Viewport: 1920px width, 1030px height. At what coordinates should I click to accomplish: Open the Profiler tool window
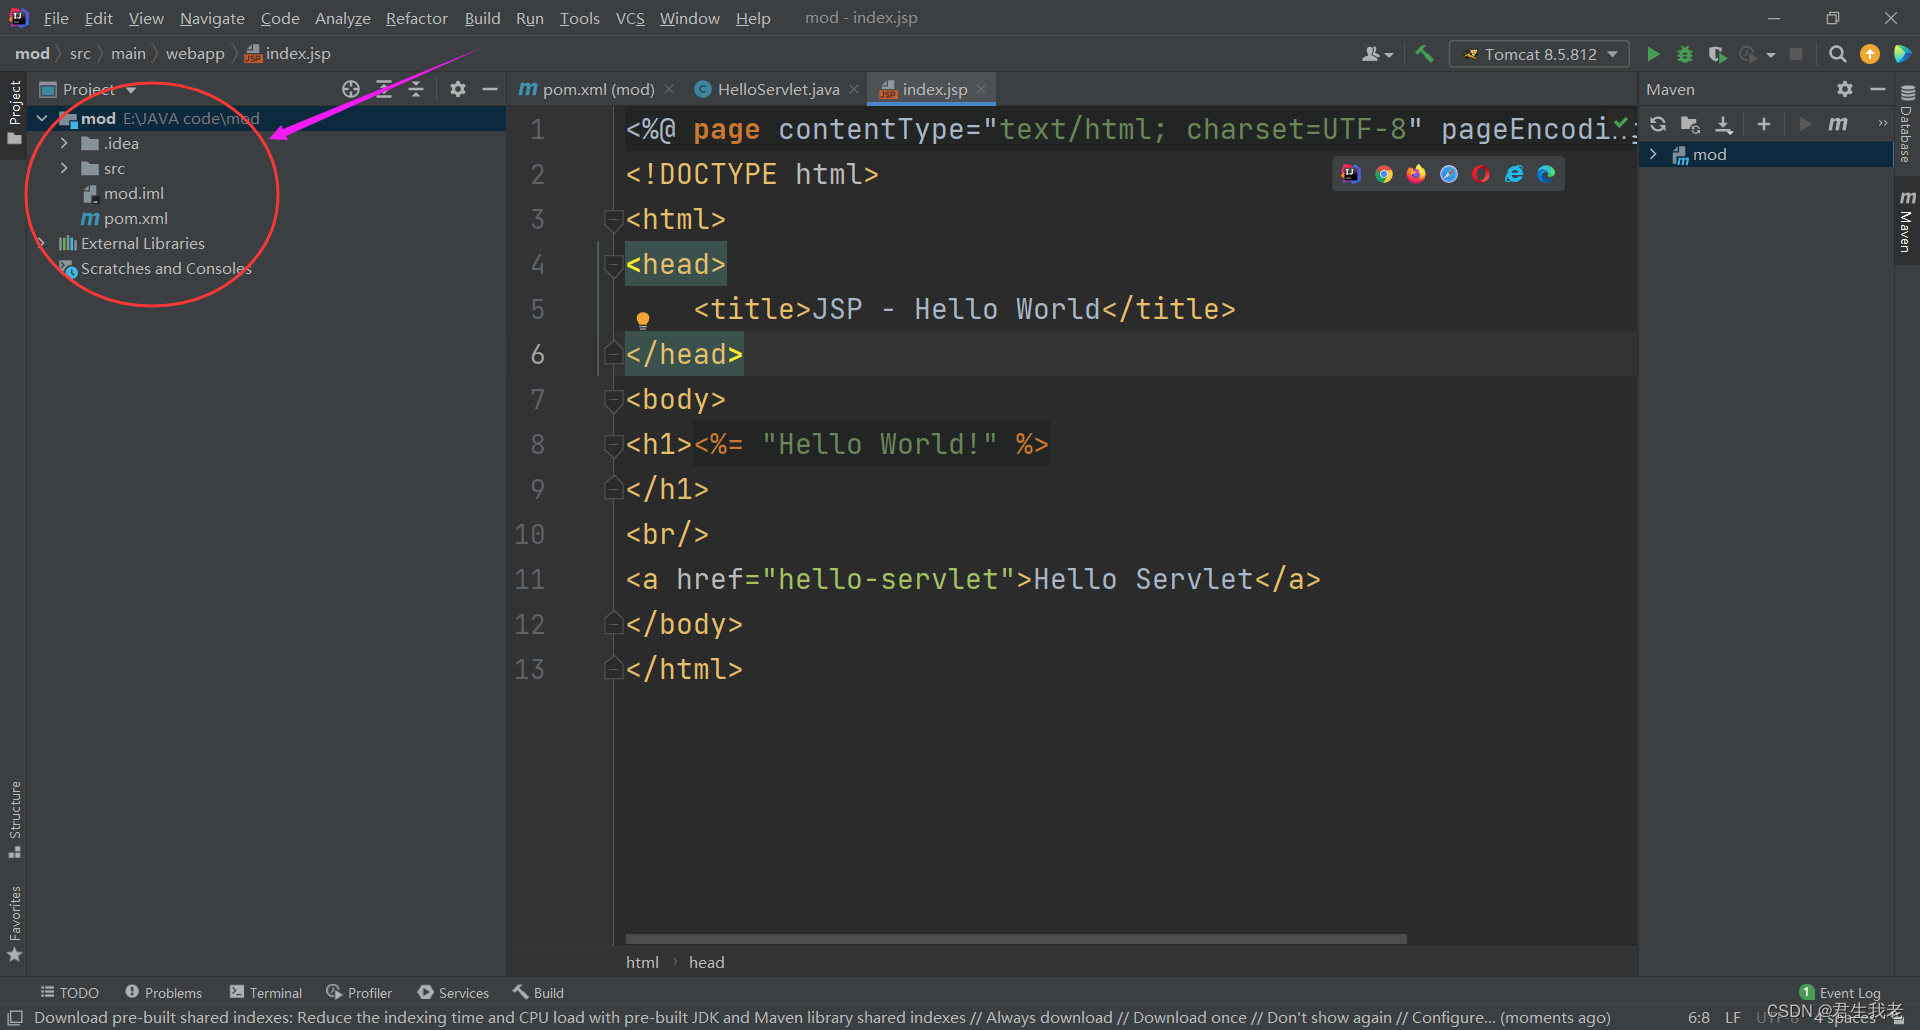point(359,992)
